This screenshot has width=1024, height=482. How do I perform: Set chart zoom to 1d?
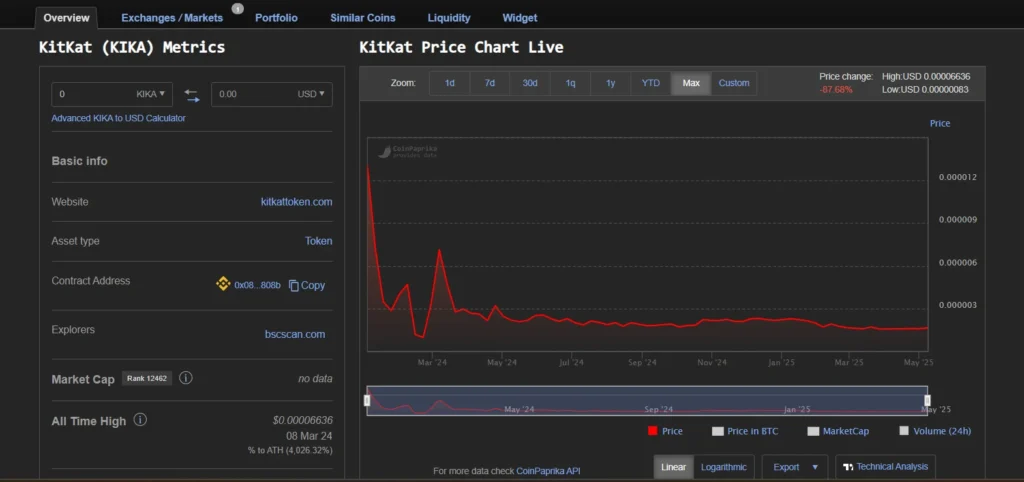(x=449, y=83)
